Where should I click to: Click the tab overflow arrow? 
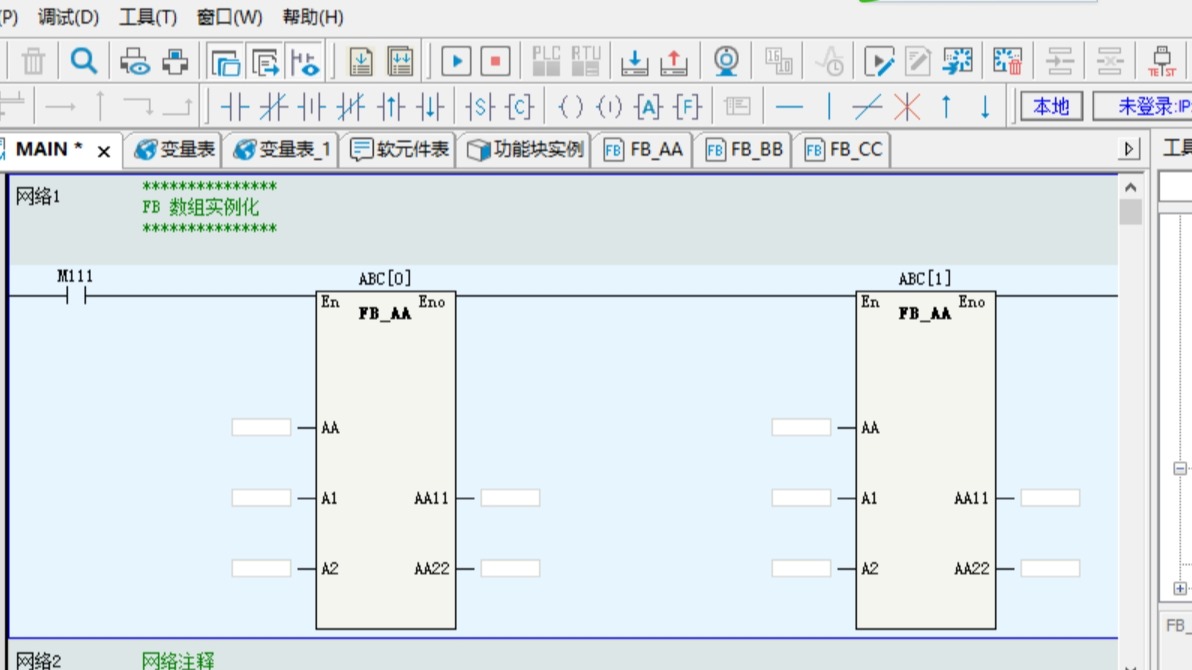[x=1130, y=150]
